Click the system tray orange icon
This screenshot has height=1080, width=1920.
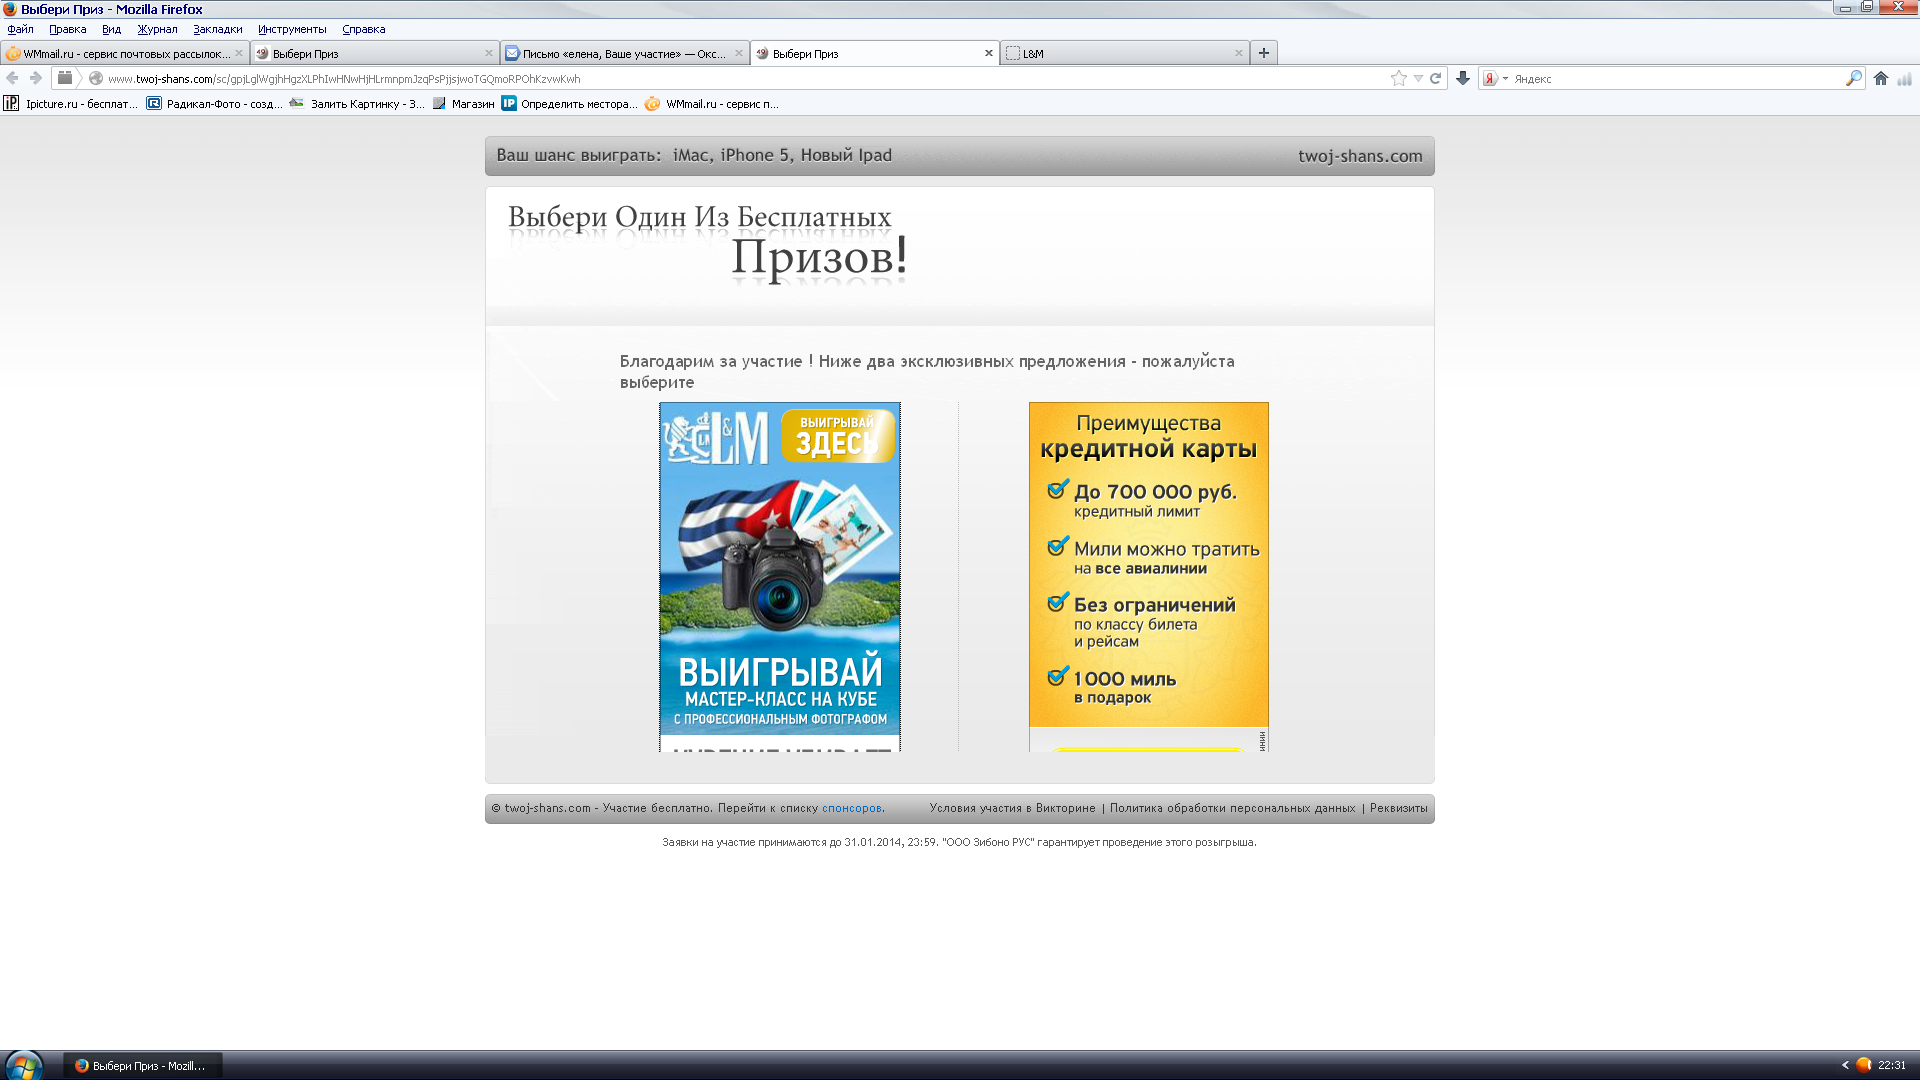[x=1864, y=1065]
